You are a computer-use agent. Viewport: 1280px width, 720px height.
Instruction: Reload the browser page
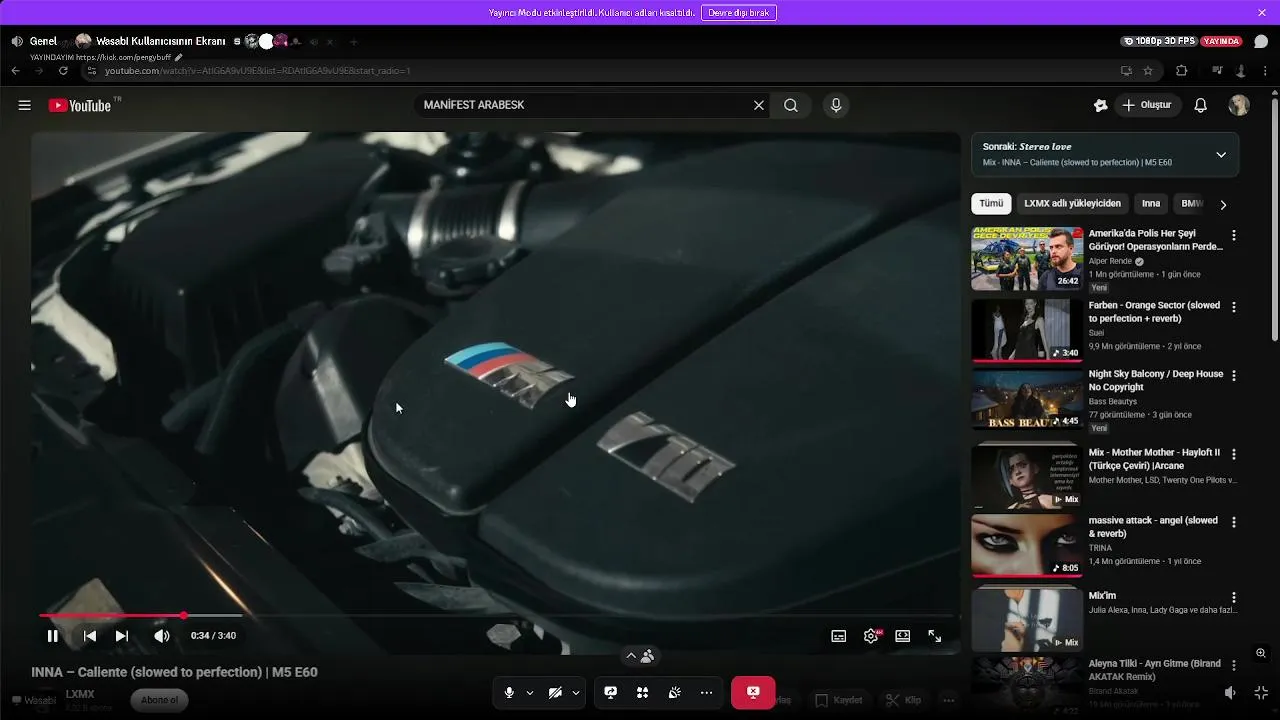point(63,71)
